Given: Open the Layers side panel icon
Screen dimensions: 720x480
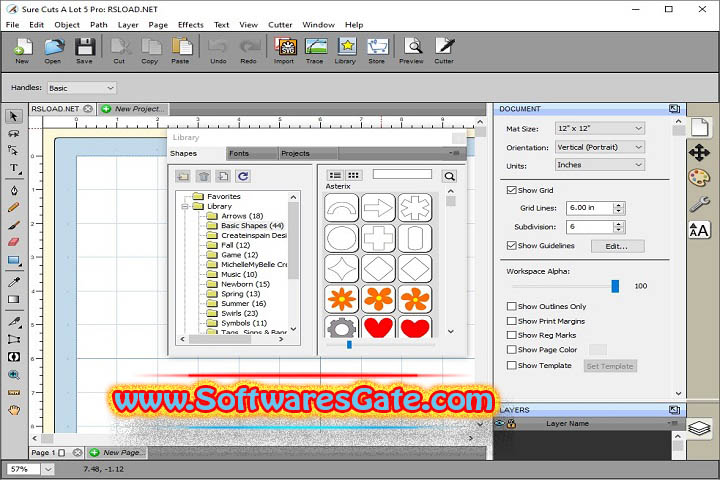Looking at the screenshot, I should tap(699, 428).
